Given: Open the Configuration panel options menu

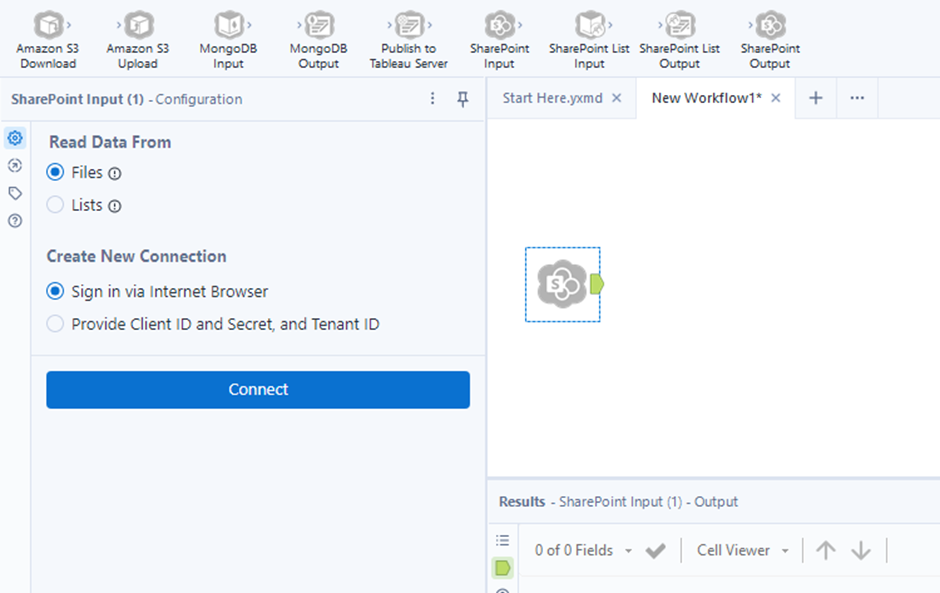Looking at the screenshot, I should click(433, 99).
